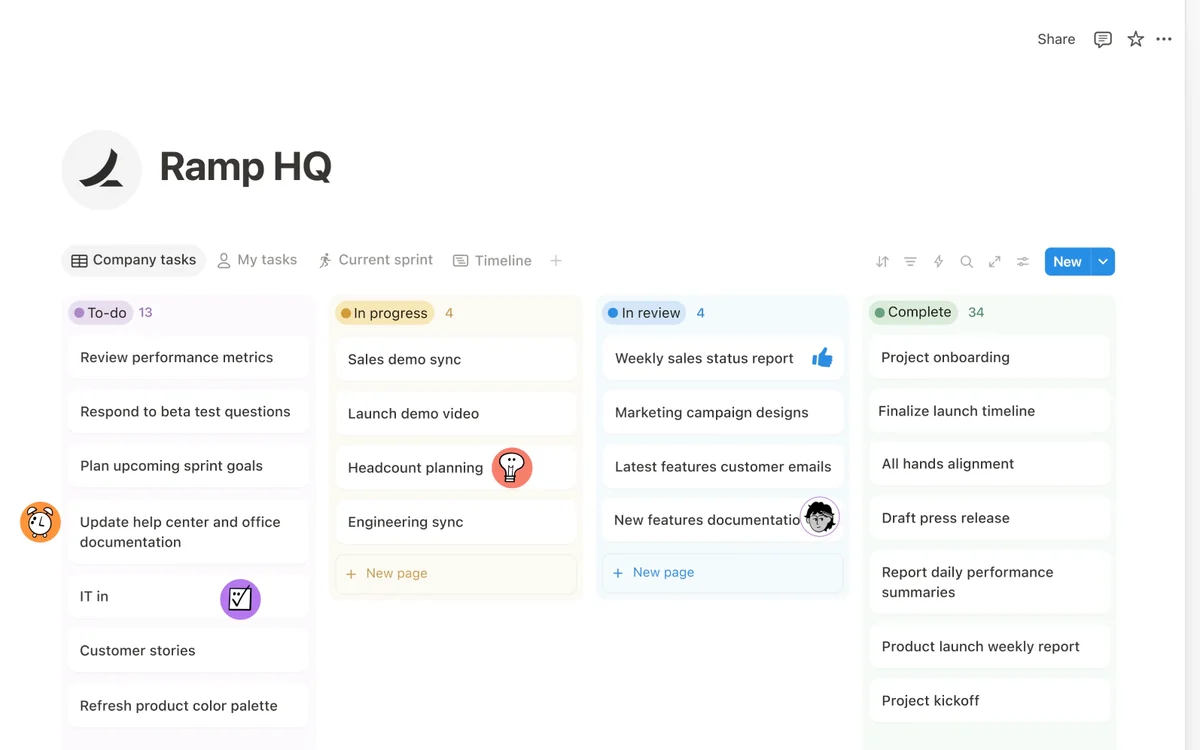The image size is (1200, 750).
Task: Open Headcount planning card
Action: [x=456, y=468]
